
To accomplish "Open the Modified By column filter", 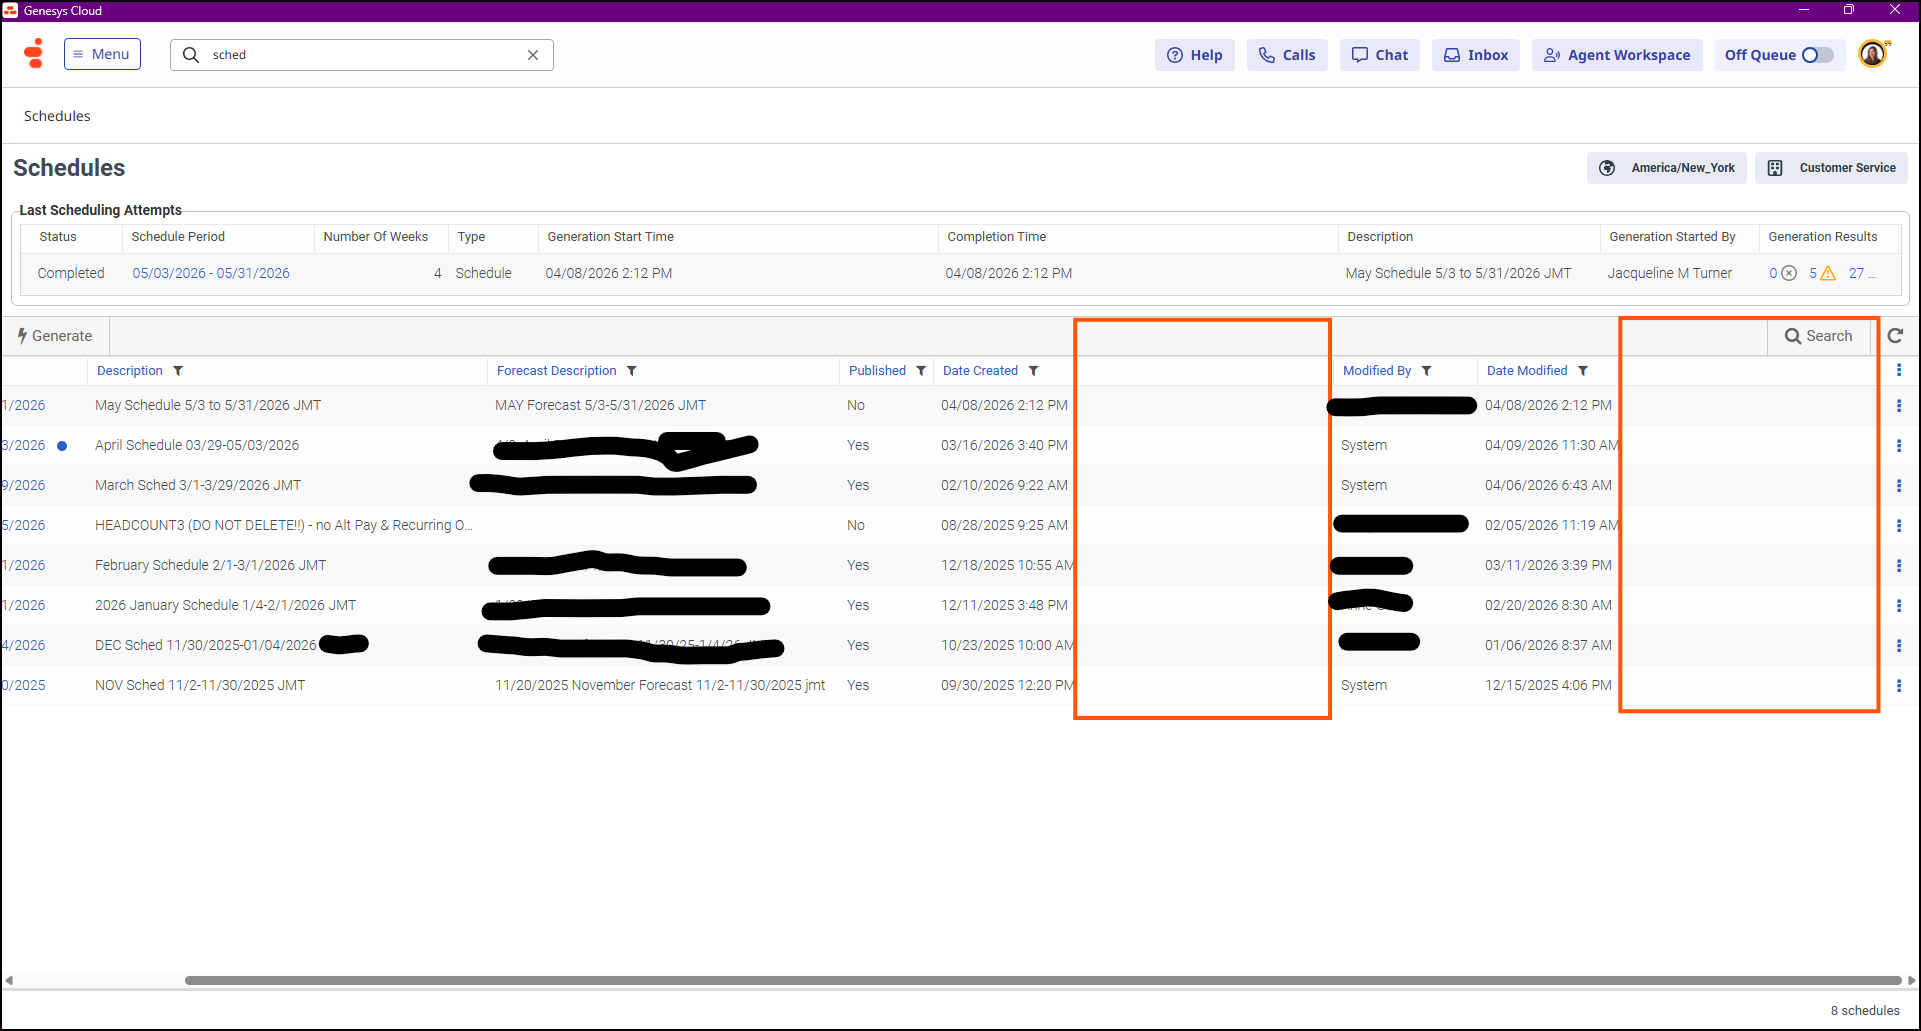I will 1427,371.
